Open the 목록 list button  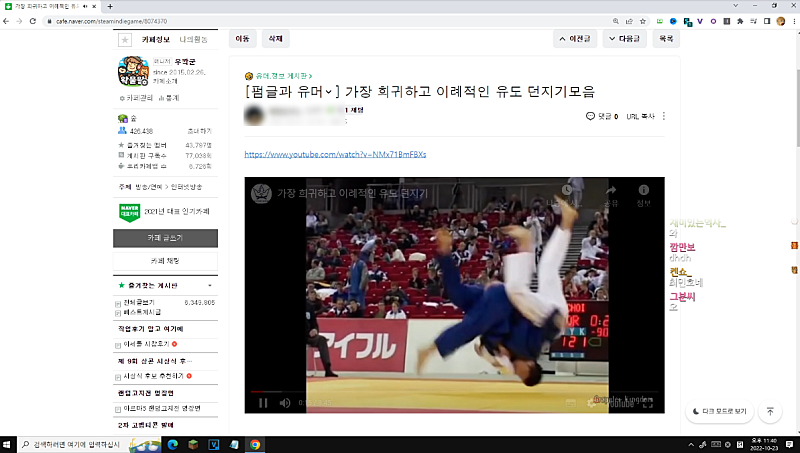[x=666, y=39]
